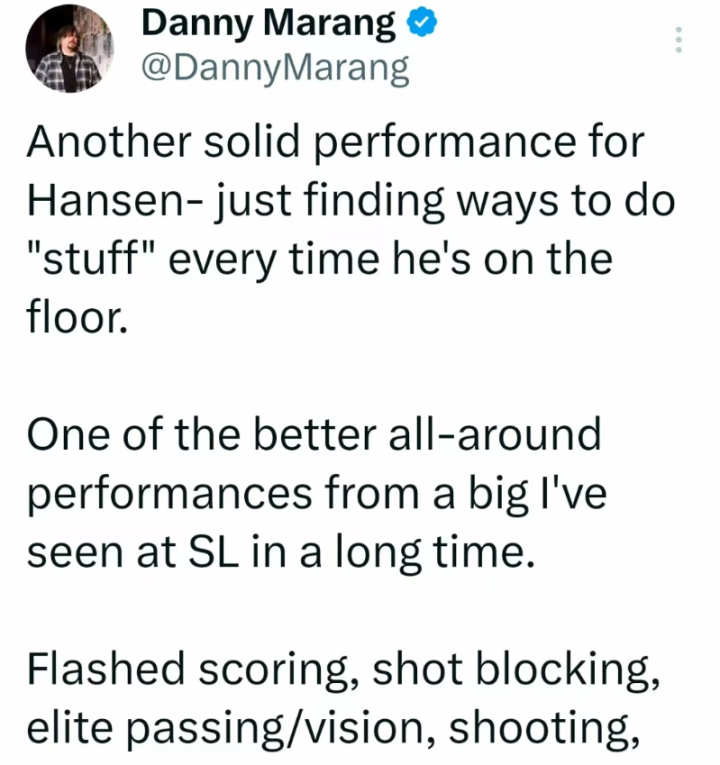
Task: Click the words "long time."
Action: point(436,554)
